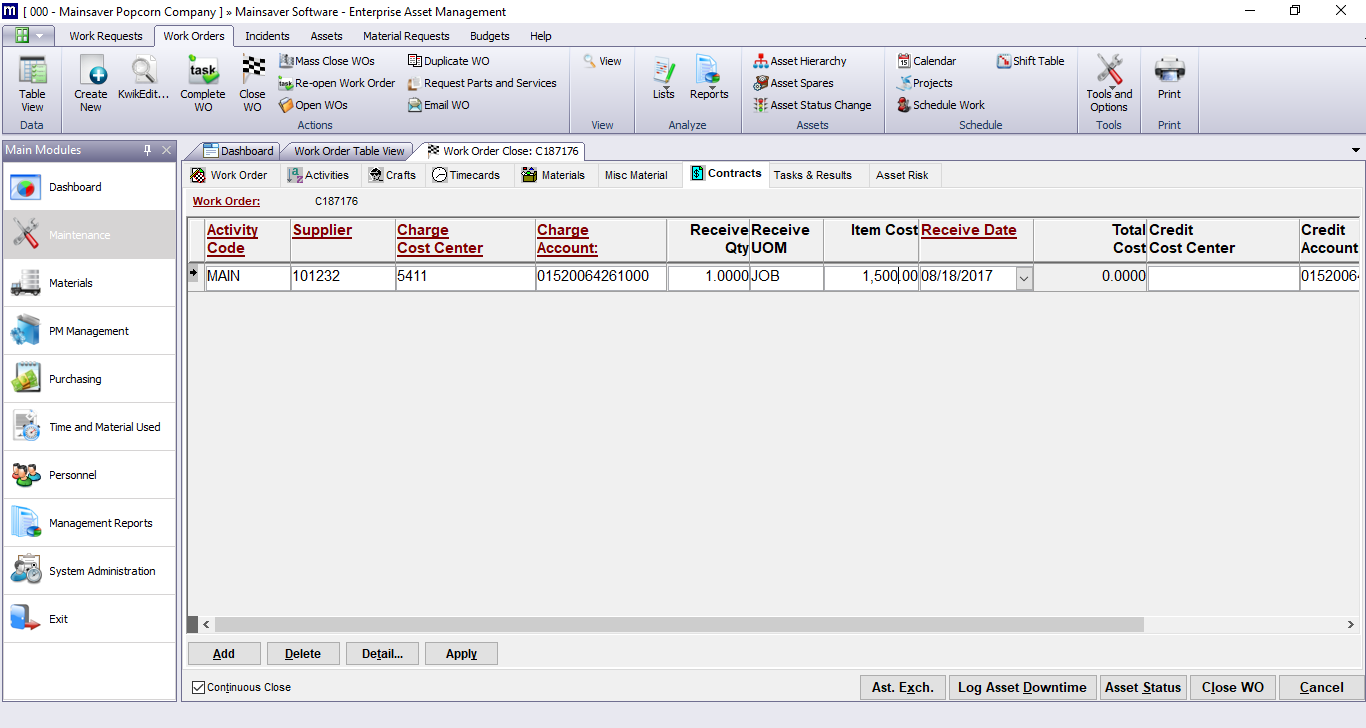Click the Supplier field containing 101232
The image size is (1366, 728).
pos(342,277)
